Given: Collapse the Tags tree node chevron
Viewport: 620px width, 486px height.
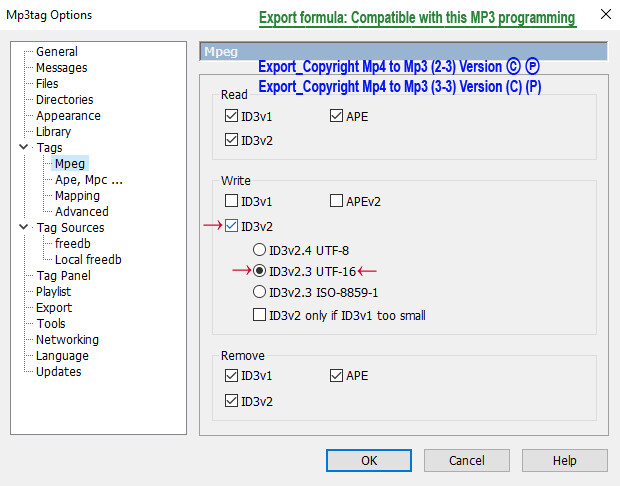Looking at the screenshot, I should click(x=23, y=147).
